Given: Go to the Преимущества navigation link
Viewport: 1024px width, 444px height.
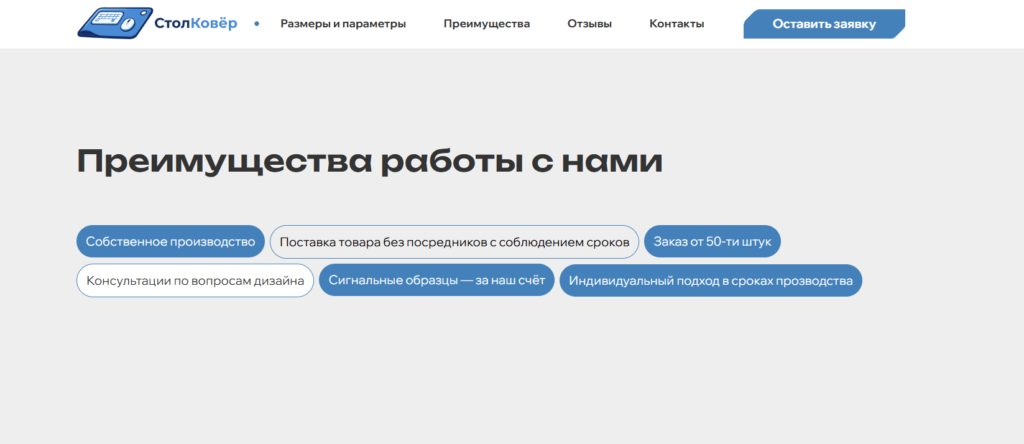Looking at the screenshot, I should 487,24.
